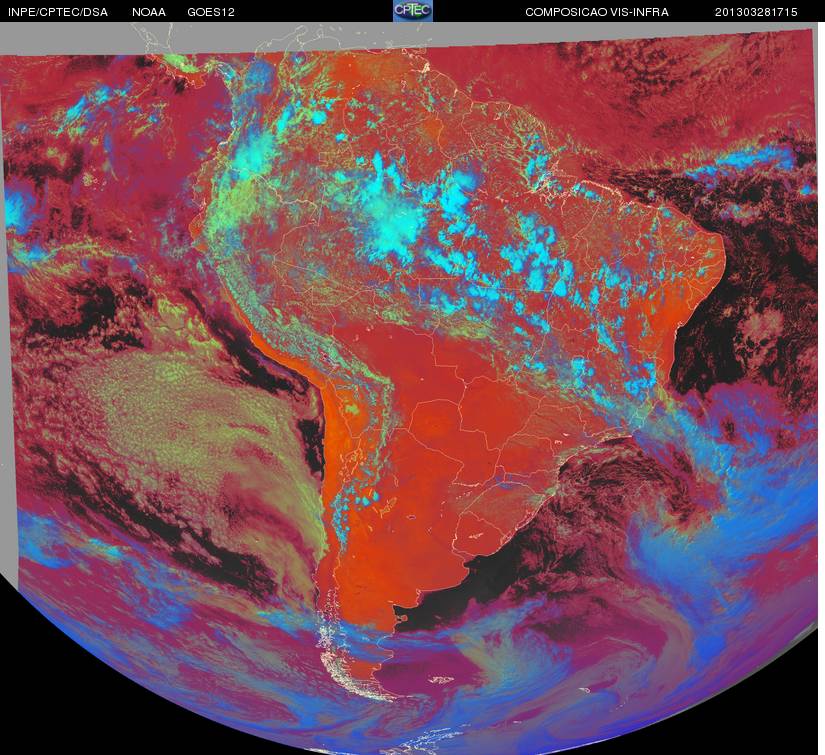Viewport: 825px width, 755px height.
Task: Select the GOES12 satellite label
Action: tap(211, 12)
